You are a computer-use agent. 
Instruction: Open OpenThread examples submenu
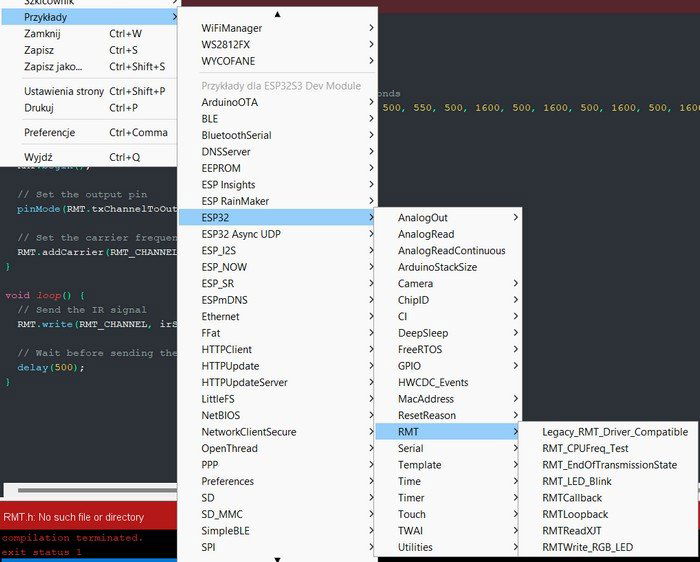pyautogui.click(x=277, y=449)
